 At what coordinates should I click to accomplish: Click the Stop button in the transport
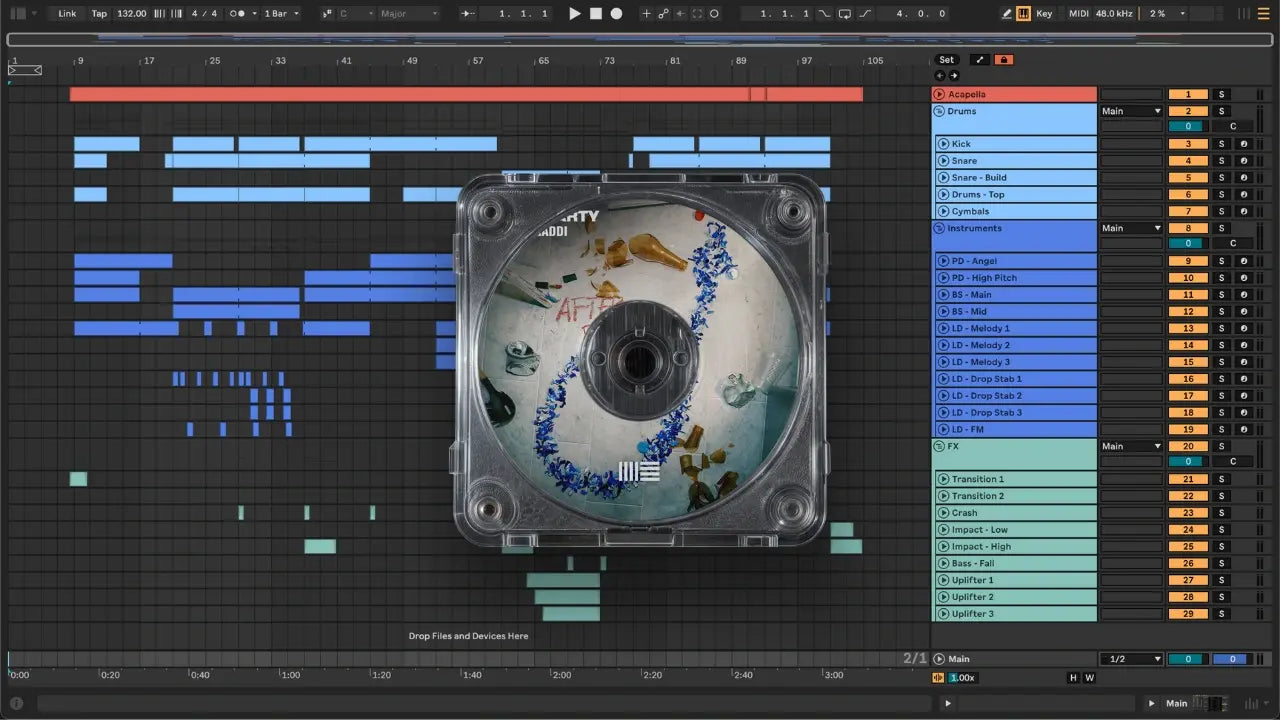595,14
